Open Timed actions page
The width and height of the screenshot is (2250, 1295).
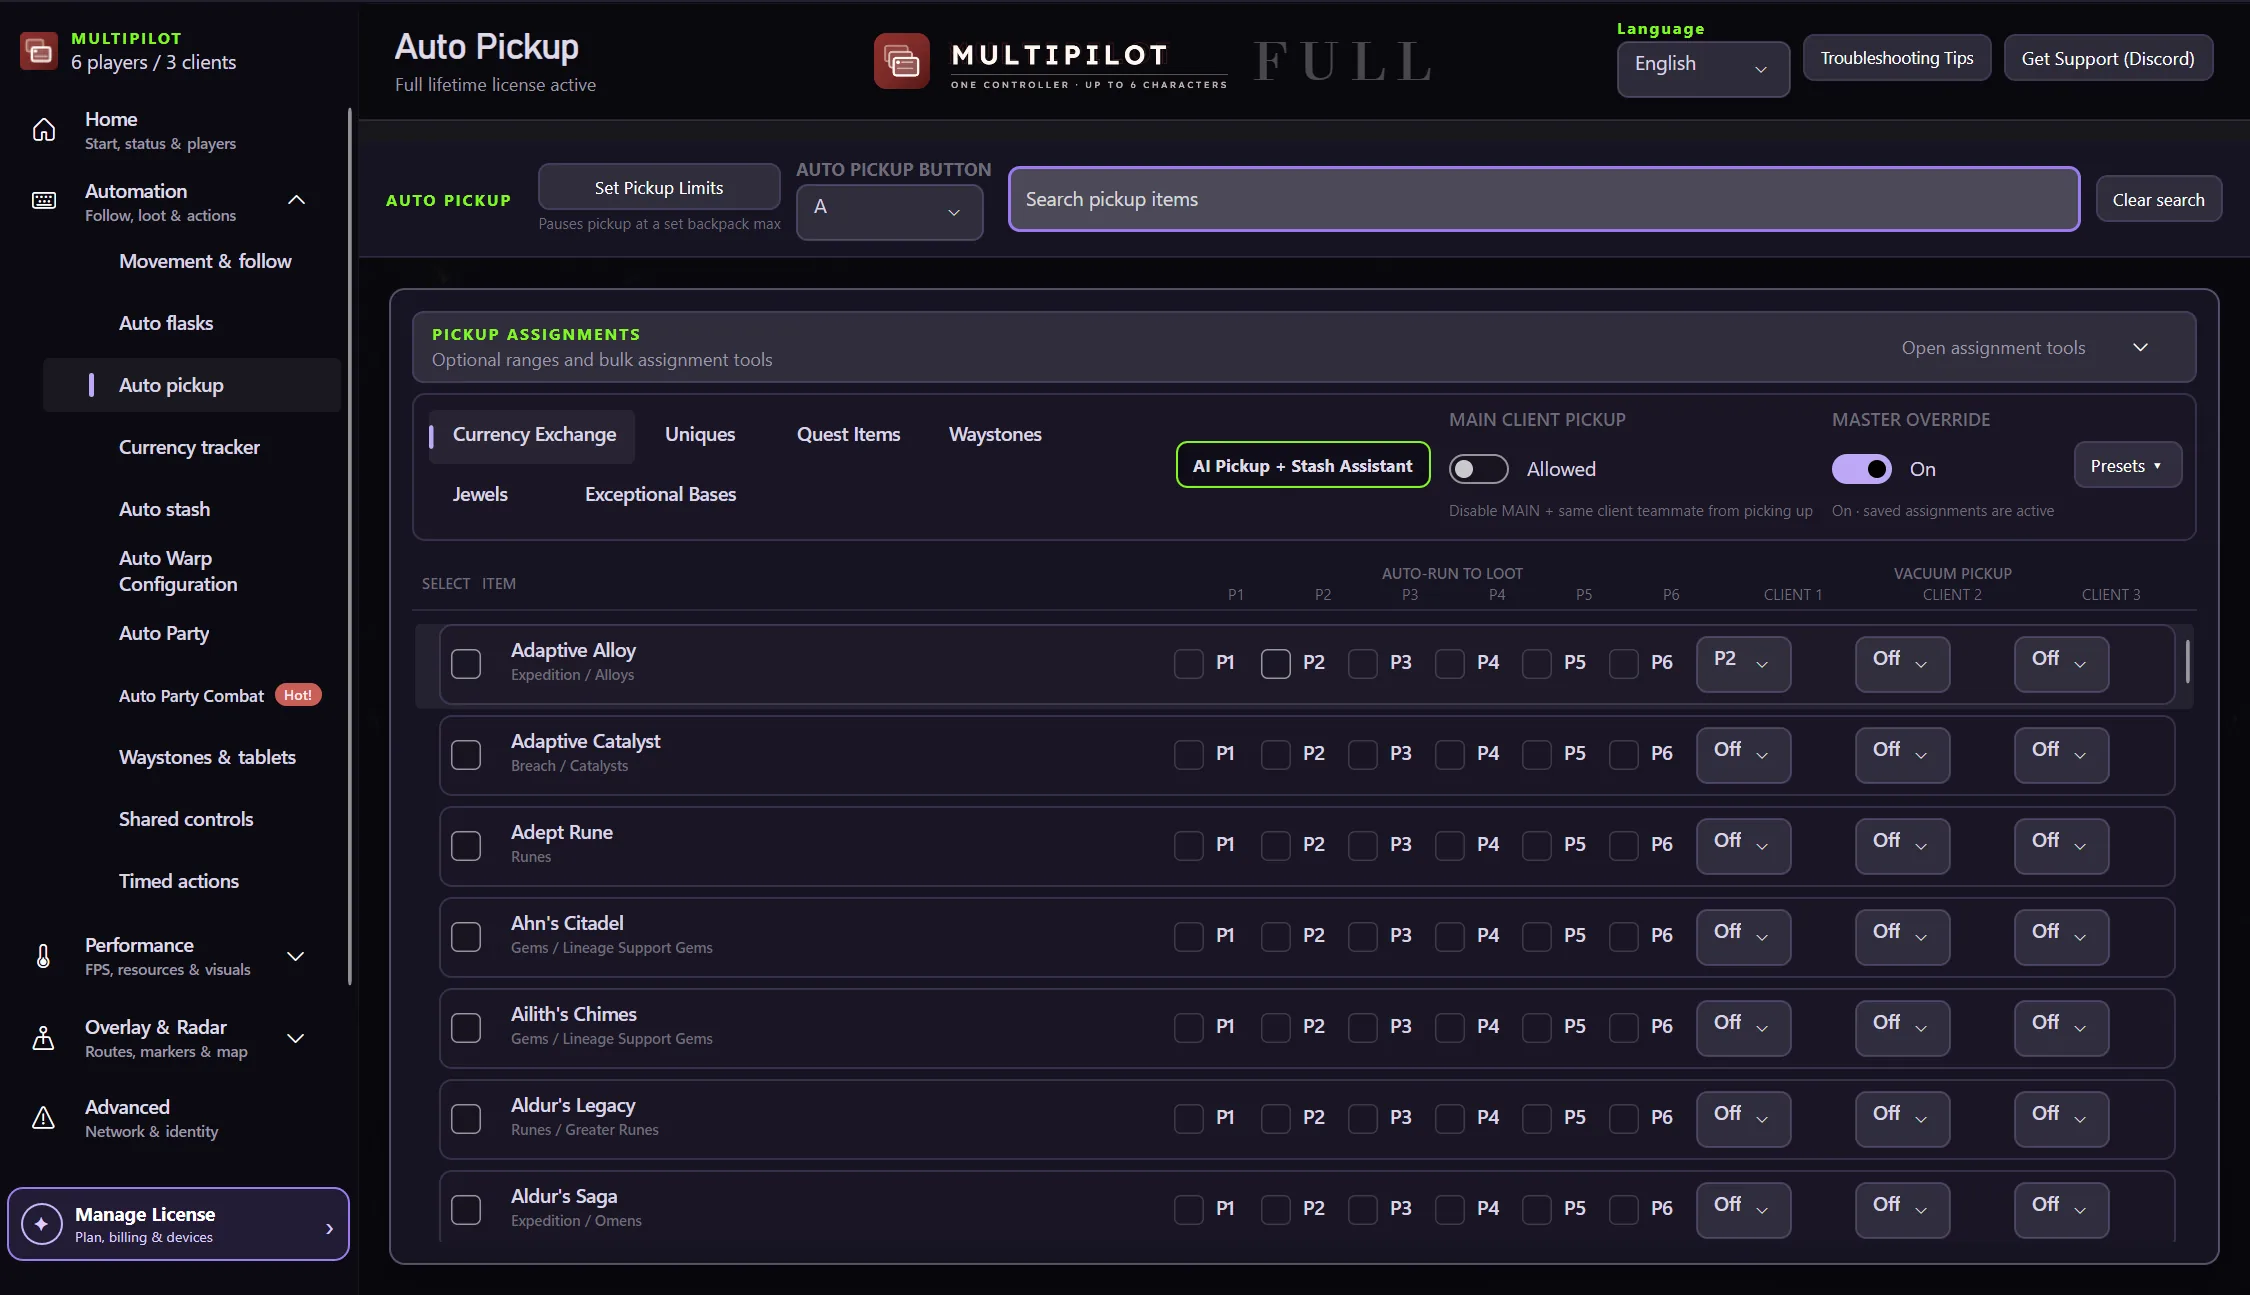point(179,882)
